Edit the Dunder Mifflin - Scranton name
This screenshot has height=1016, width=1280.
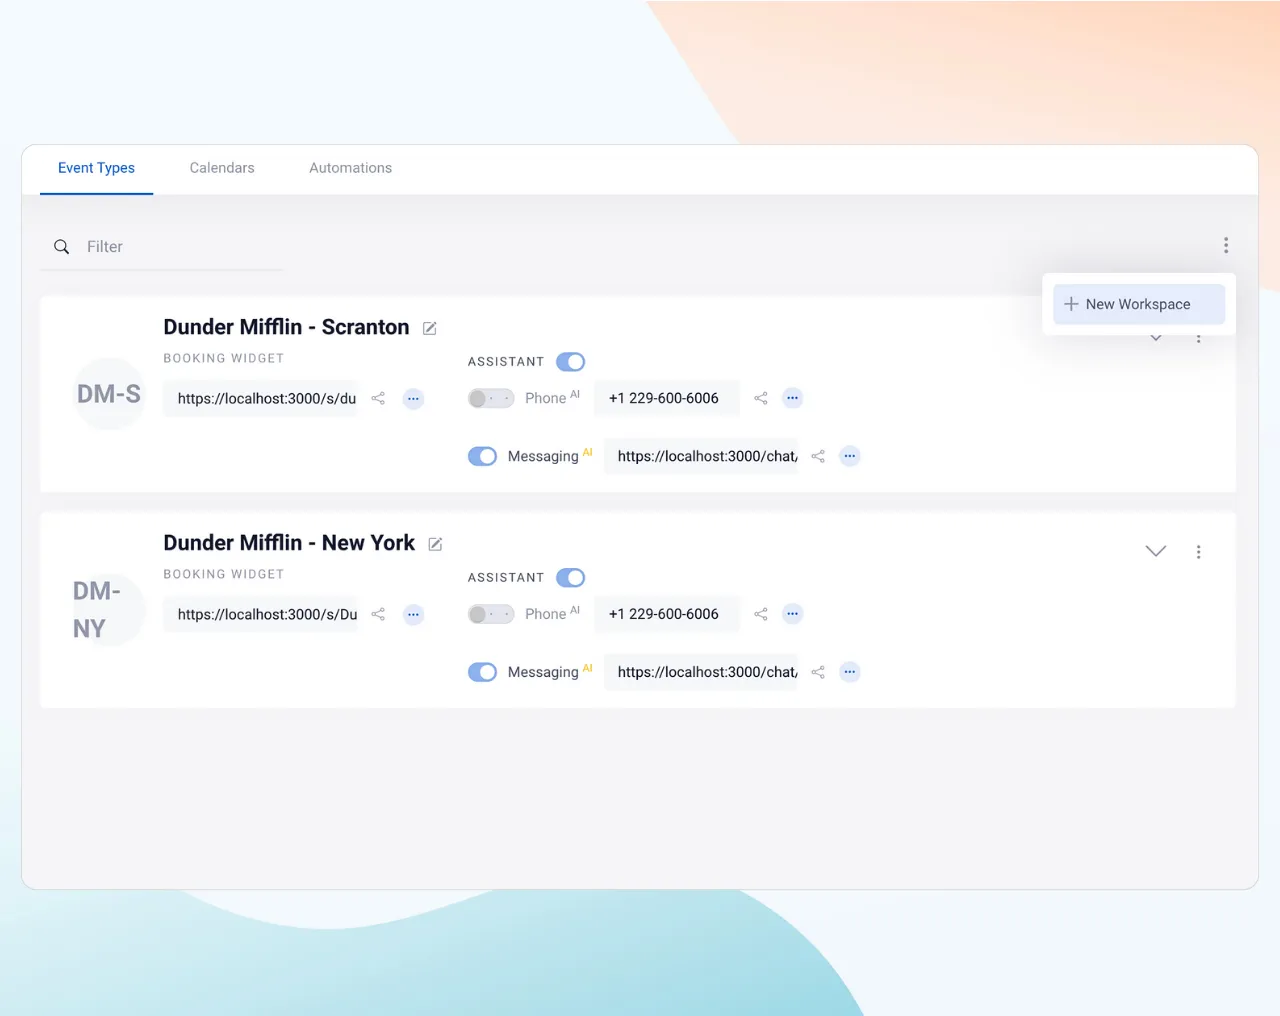click(430, 328)
